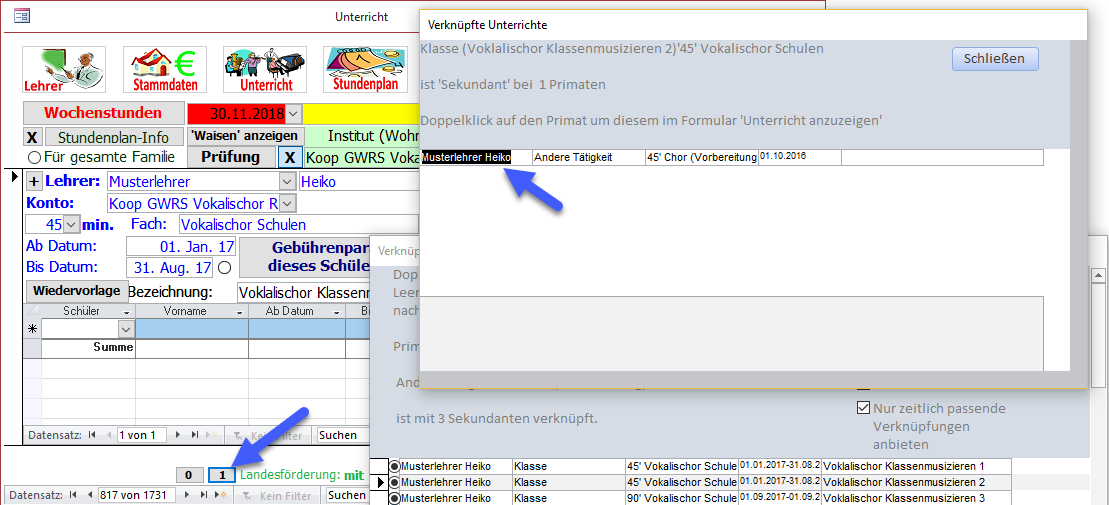Select the Musterlehrer Heiko primat entry

(x=466, y=157)
